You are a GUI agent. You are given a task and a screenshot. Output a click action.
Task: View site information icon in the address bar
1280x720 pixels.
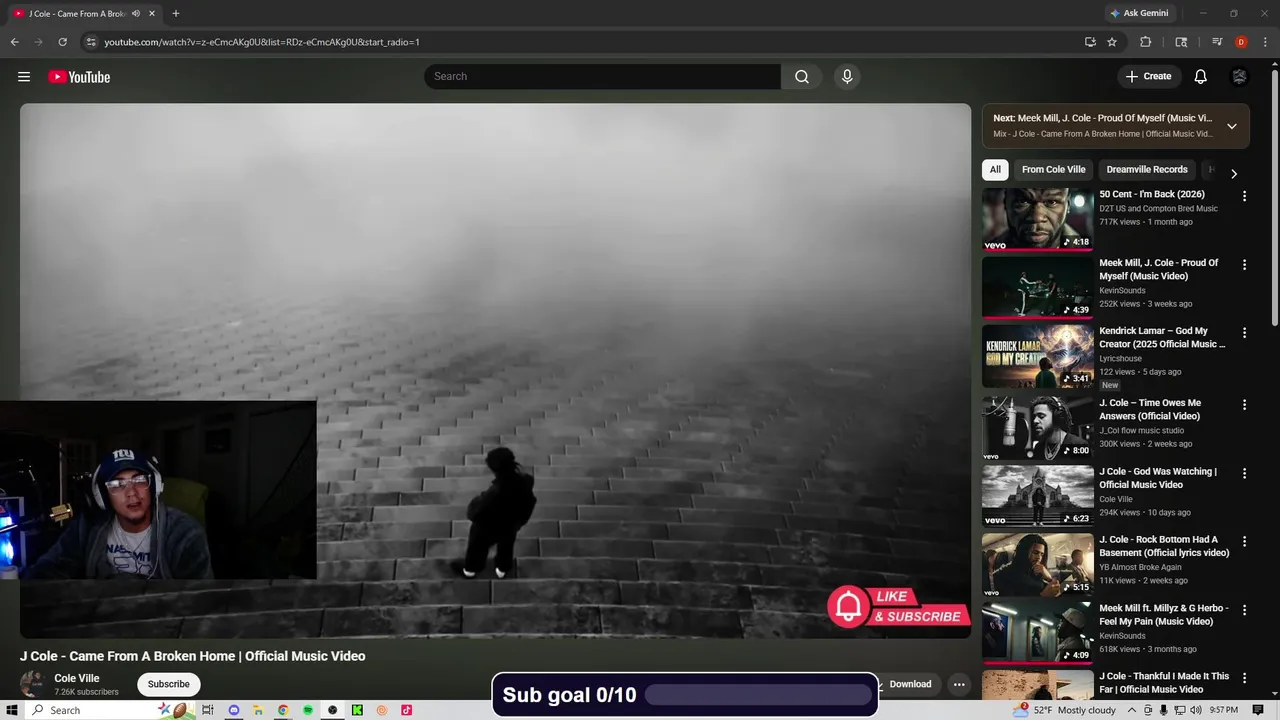[x=90, y=42]
